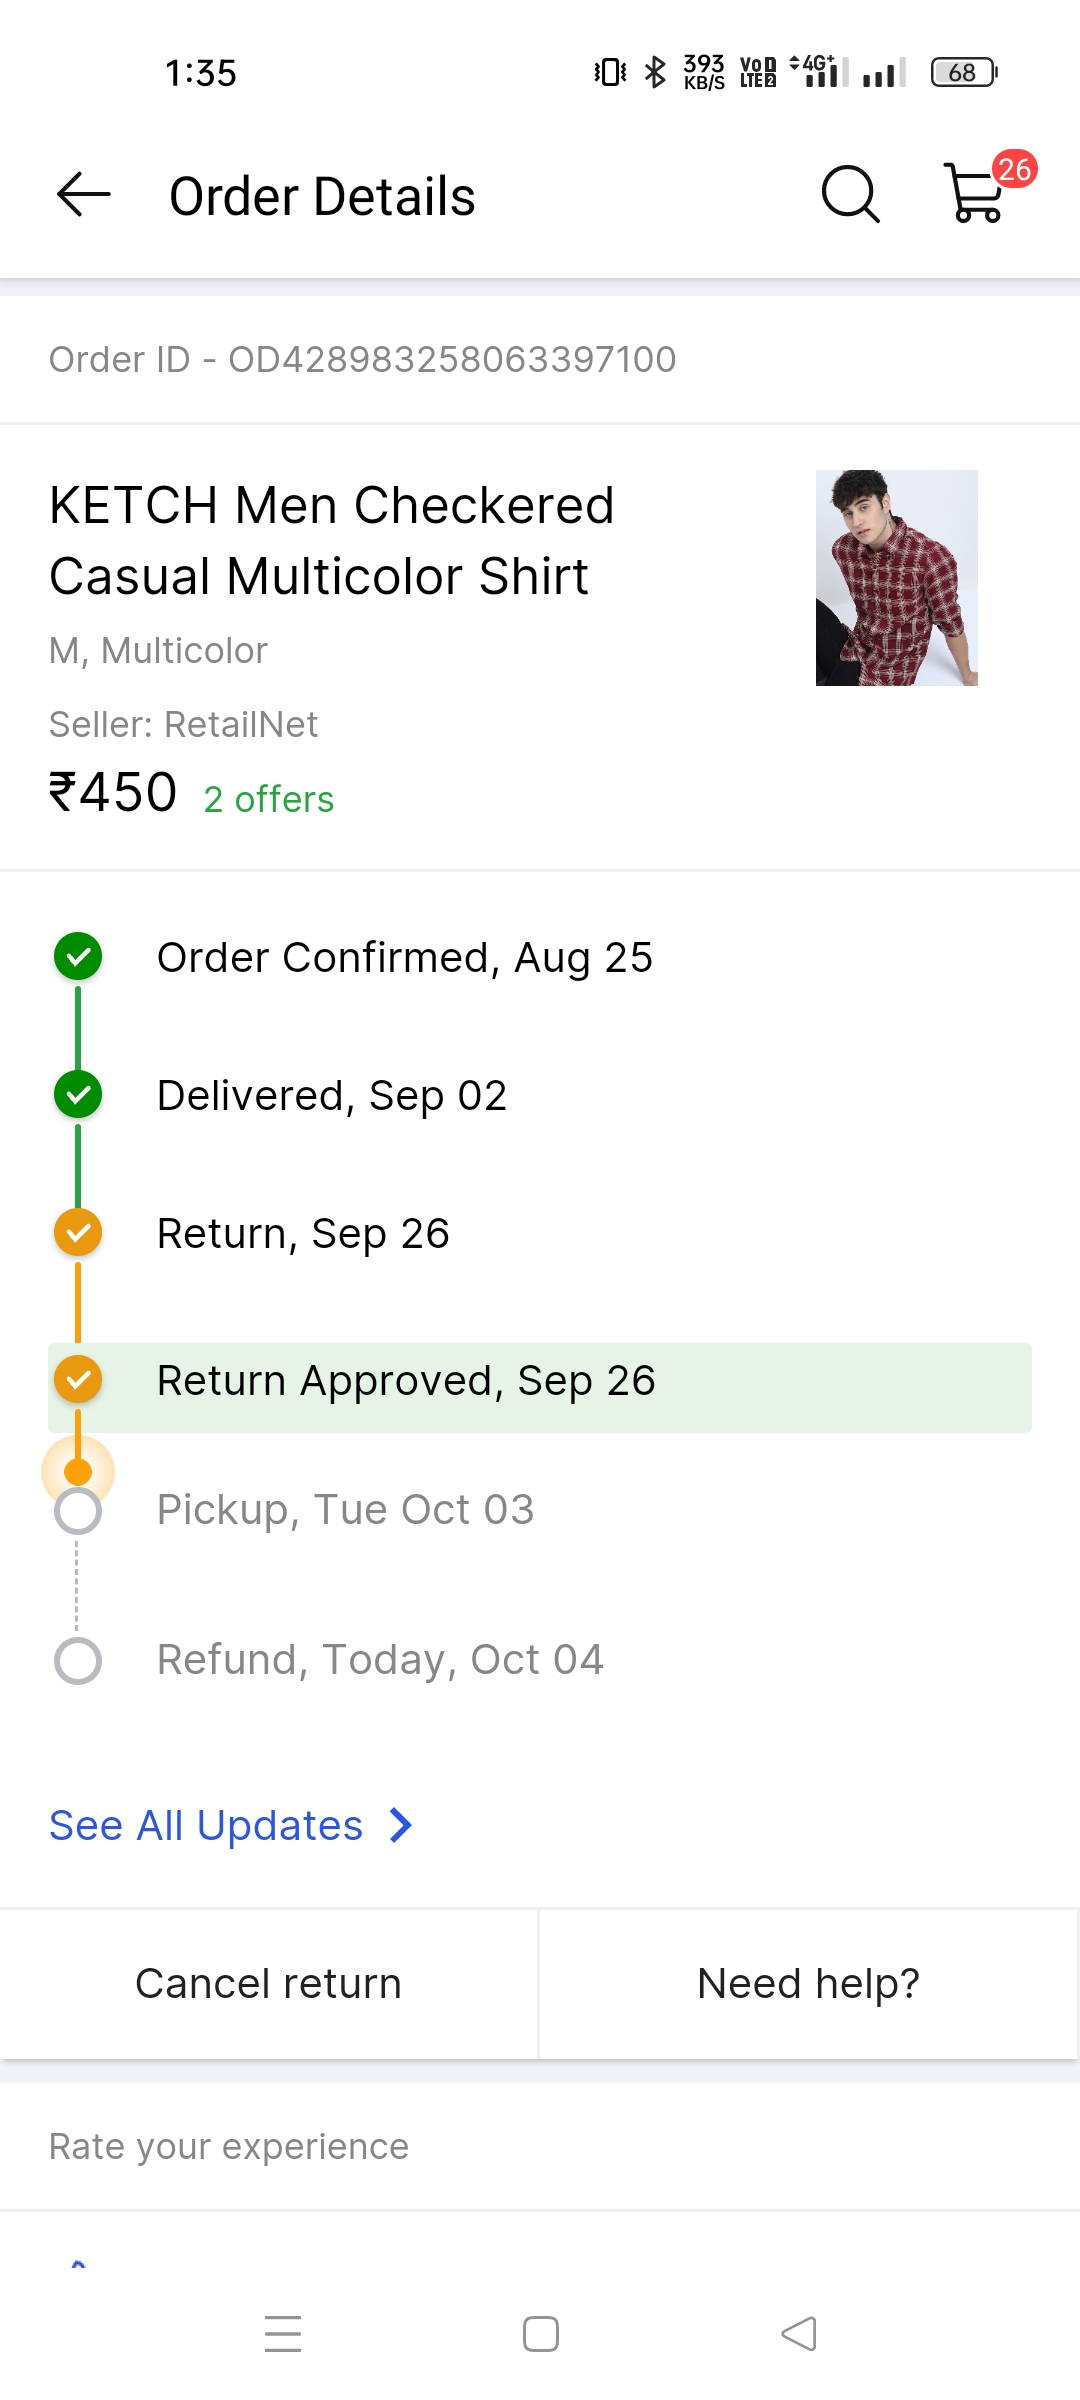Tap the Return Sep 26 orange checkmark
Viewport: 1080px width, 2400px height.
pos(78,1233)
